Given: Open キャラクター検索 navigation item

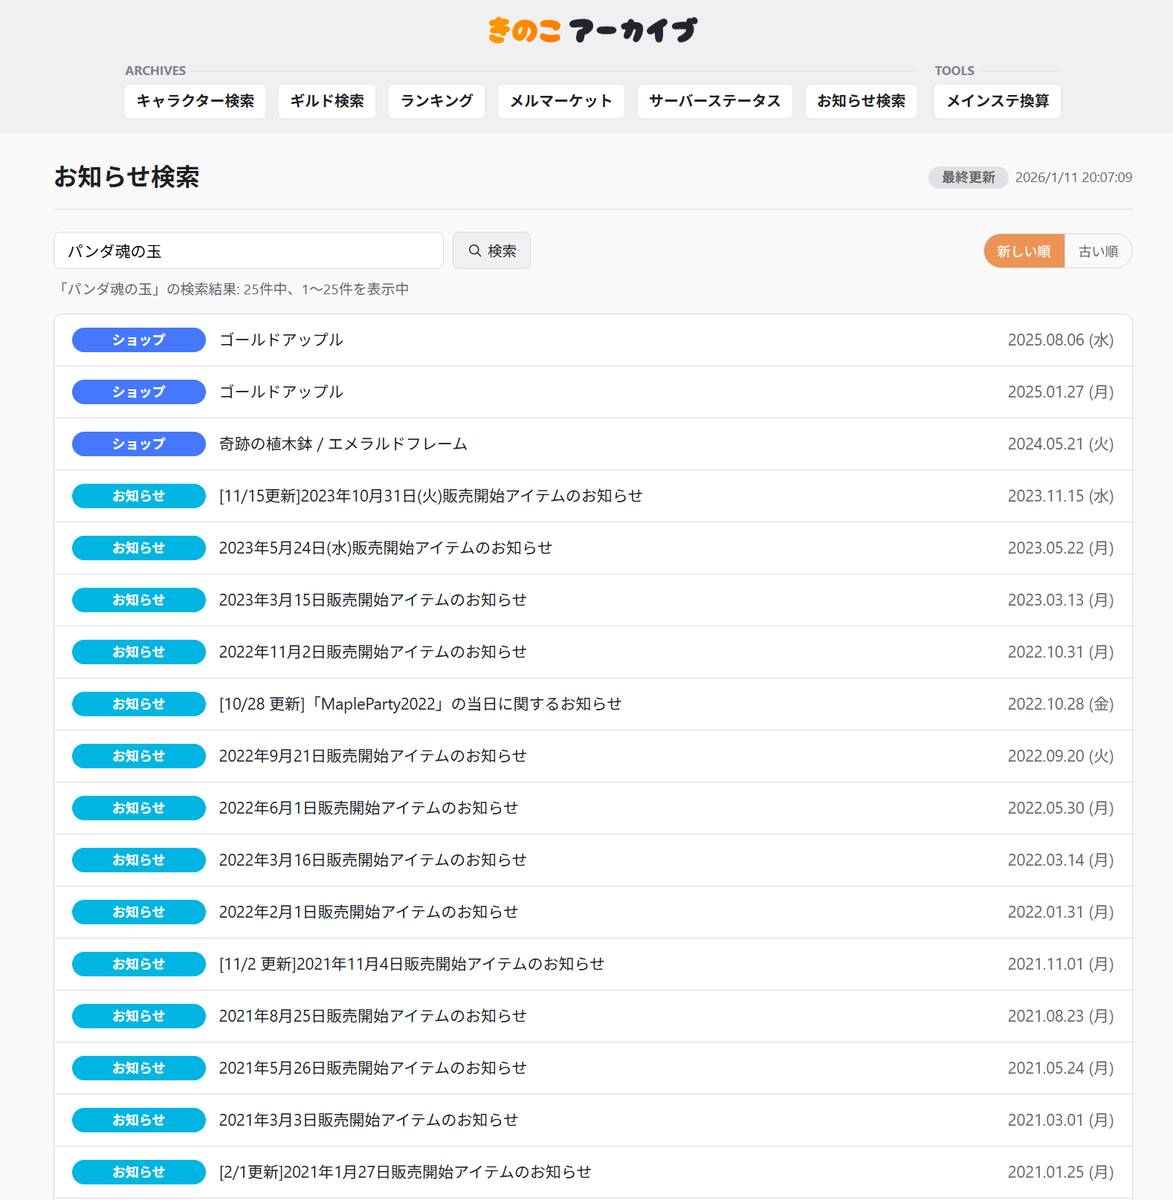Looking at the screenshot, I should coord(195,101).
